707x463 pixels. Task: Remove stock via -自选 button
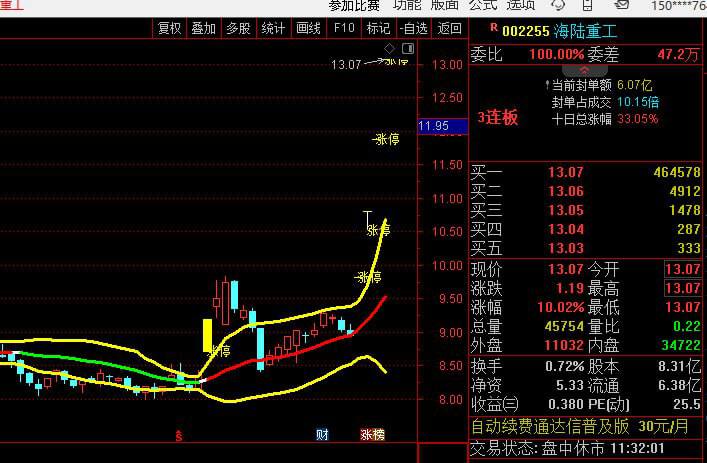click(x=413, y=28)
